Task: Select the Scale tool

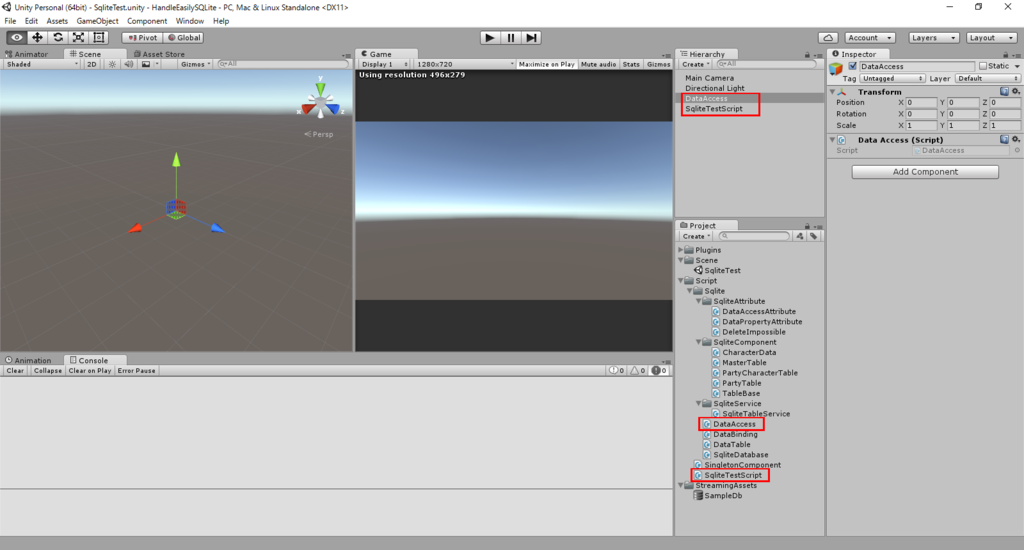Action: click(x=78, y=38)
